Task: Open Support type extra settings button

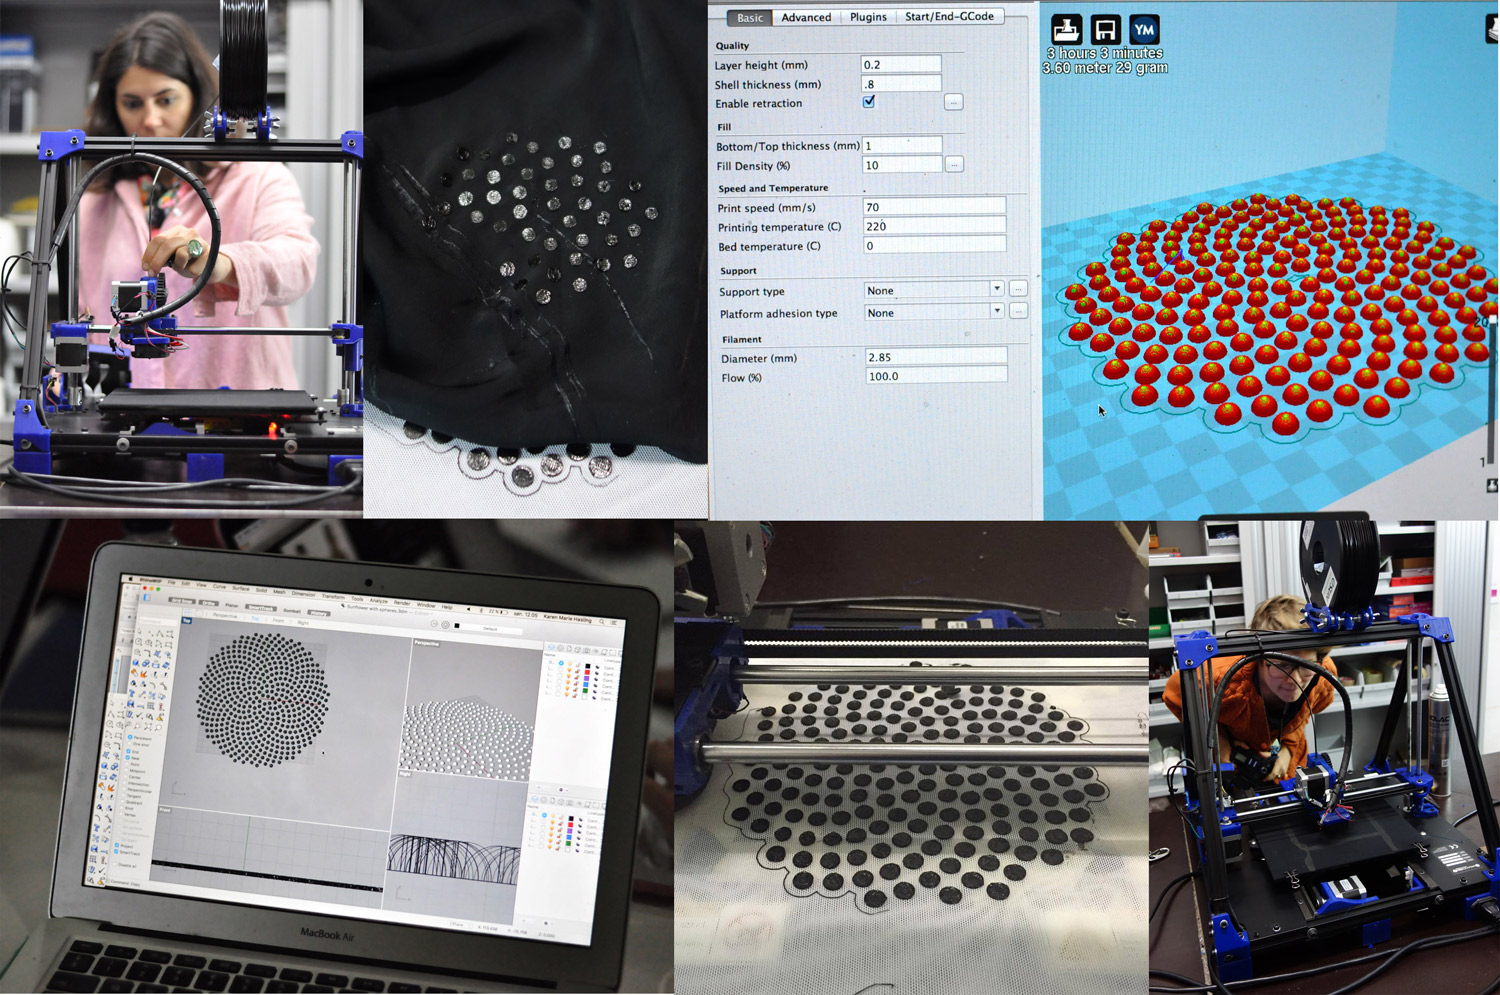Action: coord(1018,289)
